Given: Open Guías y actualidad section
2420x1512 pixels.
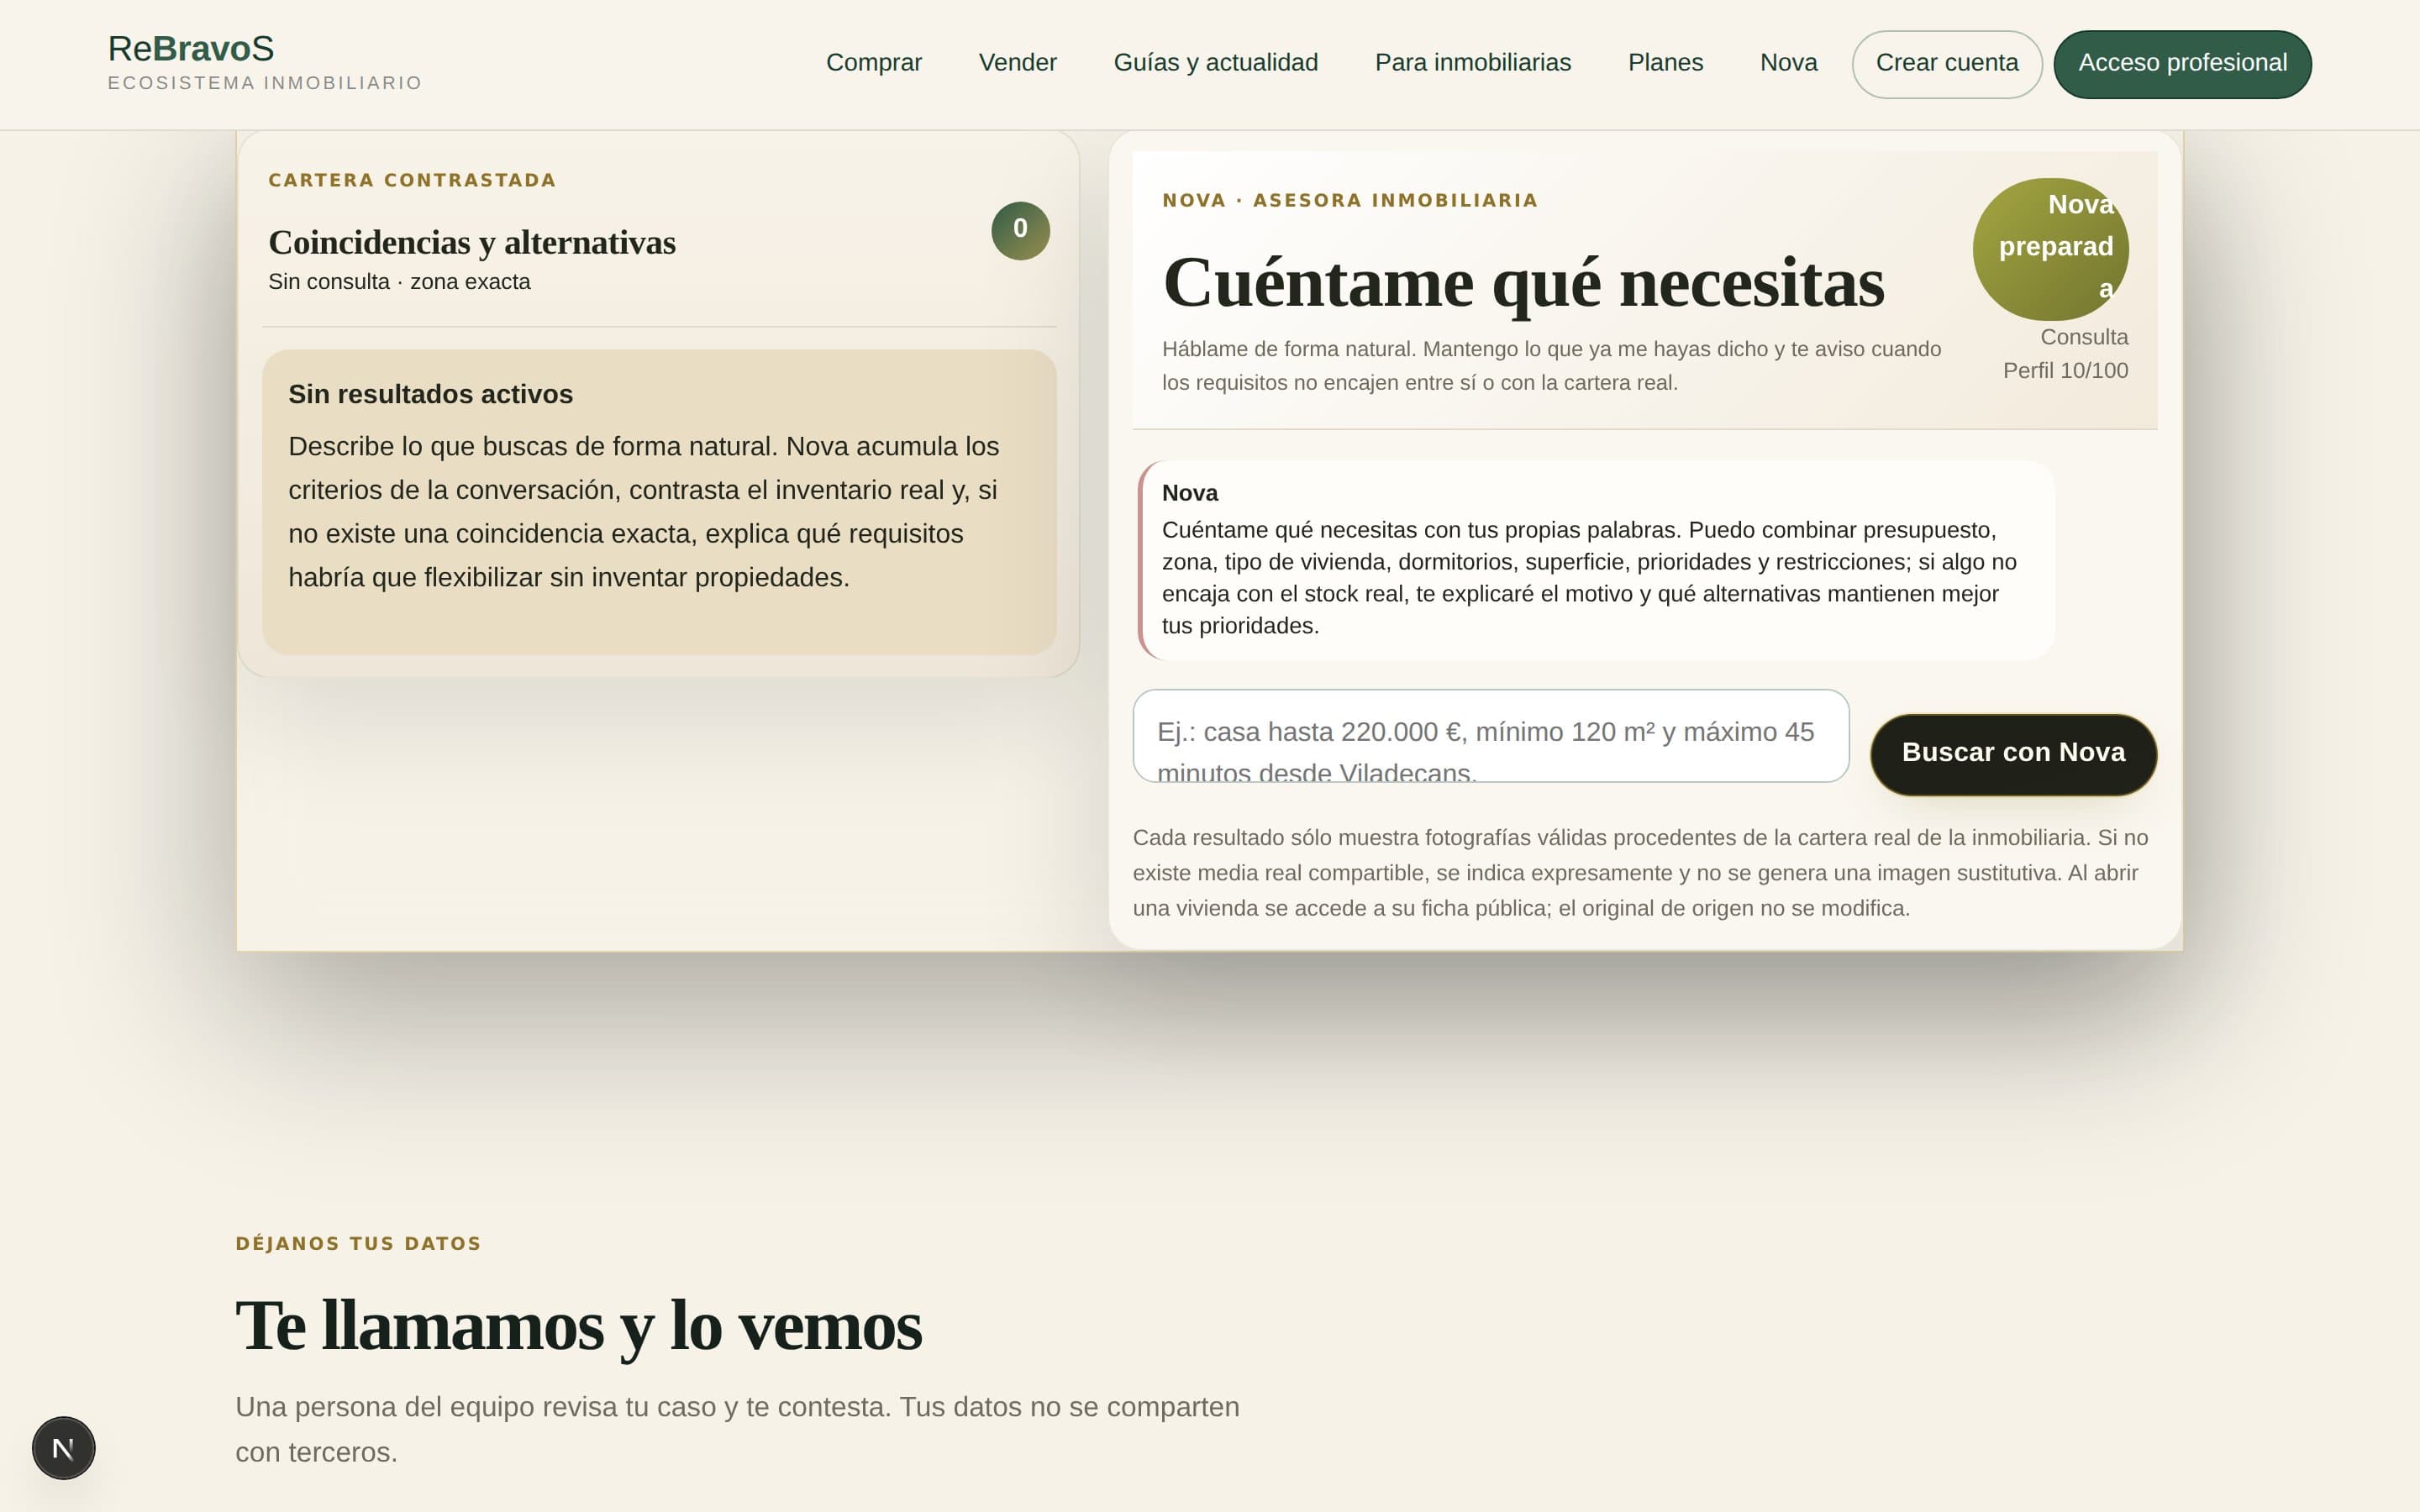Looking at the screenshot, I should click(x=1215, y=63).
